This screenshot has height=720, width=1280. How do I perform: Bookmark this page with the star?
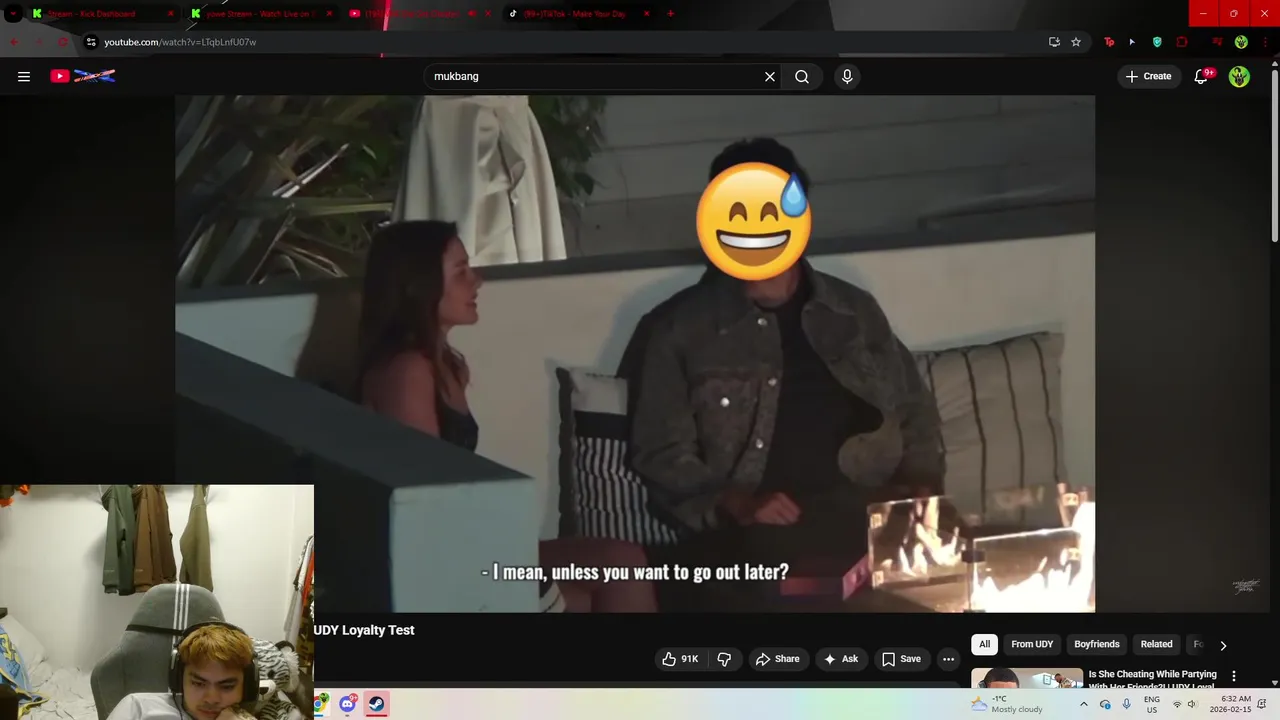coord(1076,42)
